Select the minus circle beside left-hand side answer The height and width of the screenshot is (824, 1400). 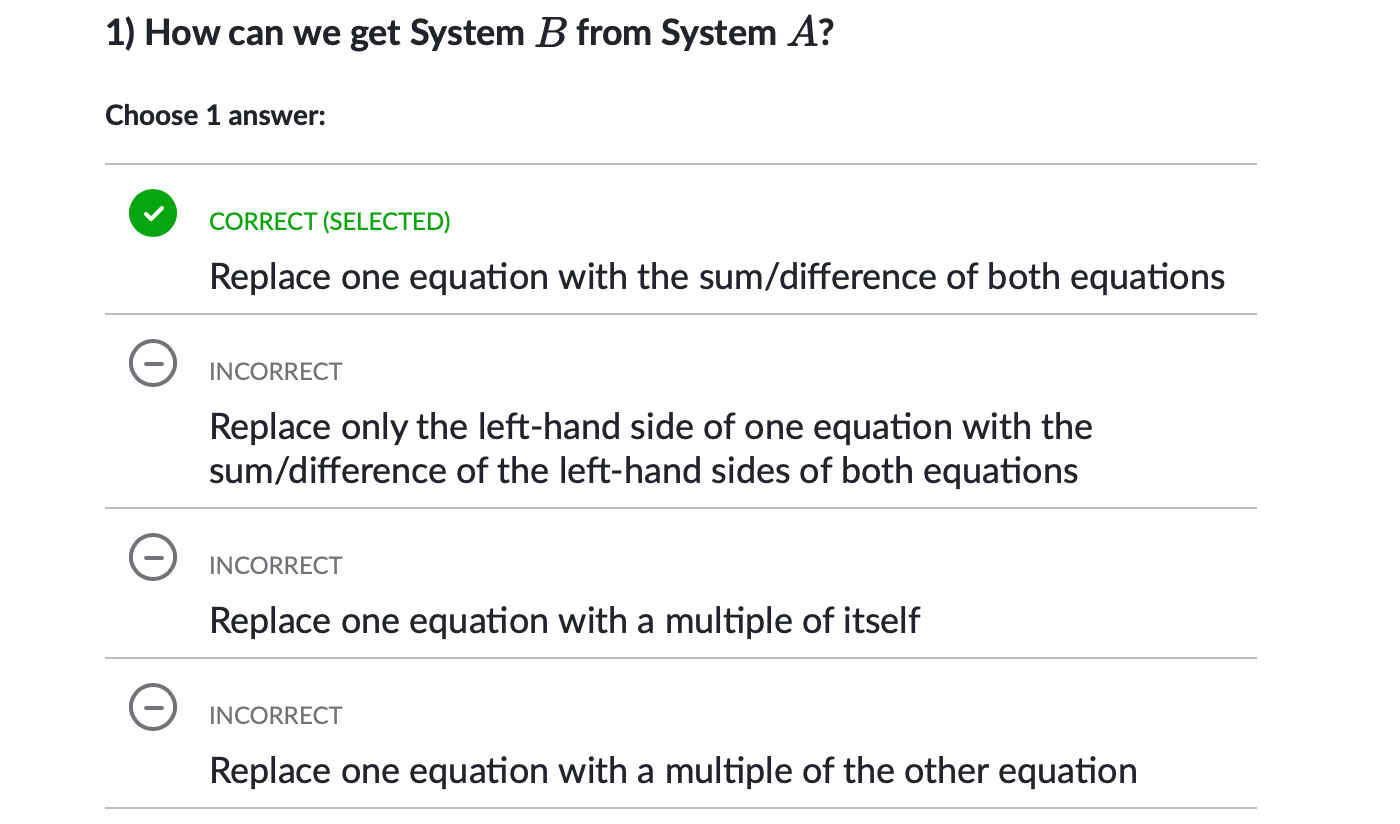tap(153, 364)
